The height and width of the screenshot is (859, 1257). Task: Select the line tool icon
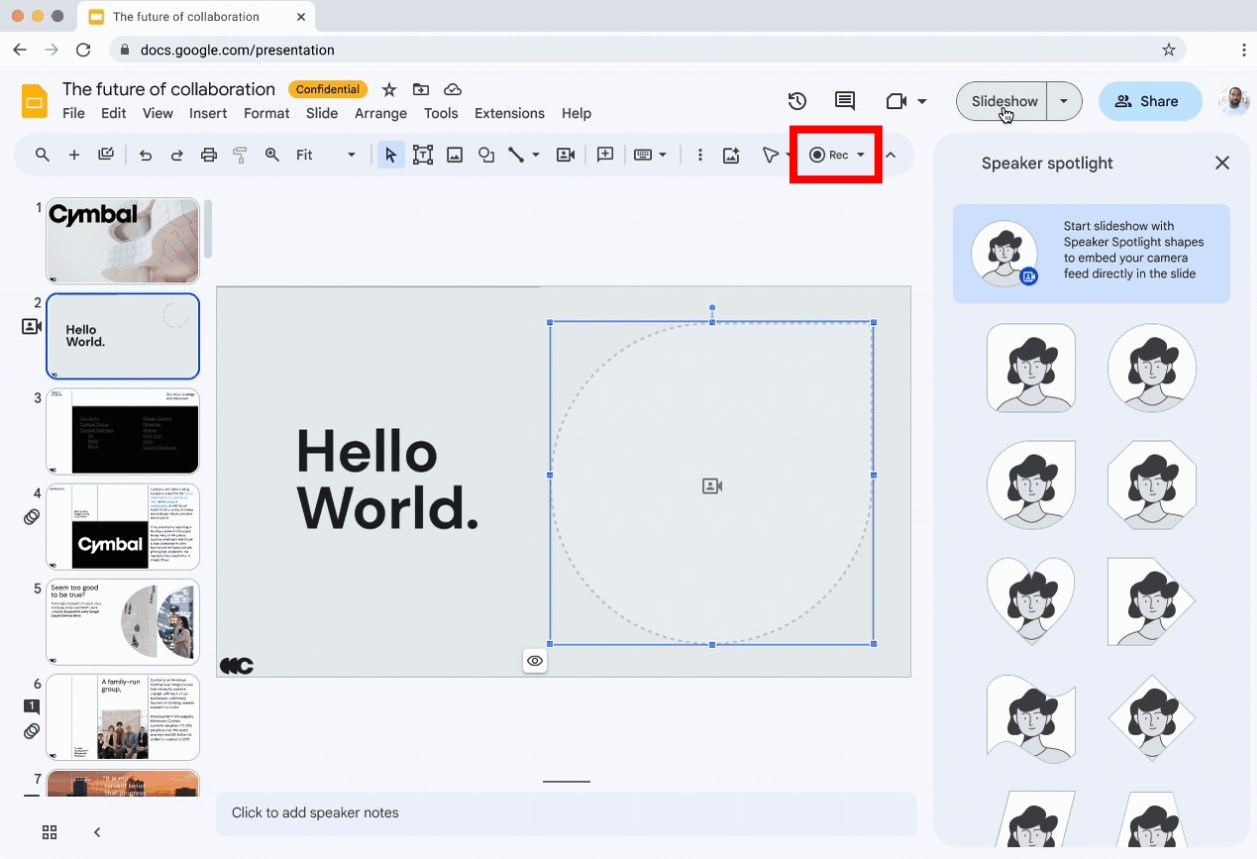[516, 155]
